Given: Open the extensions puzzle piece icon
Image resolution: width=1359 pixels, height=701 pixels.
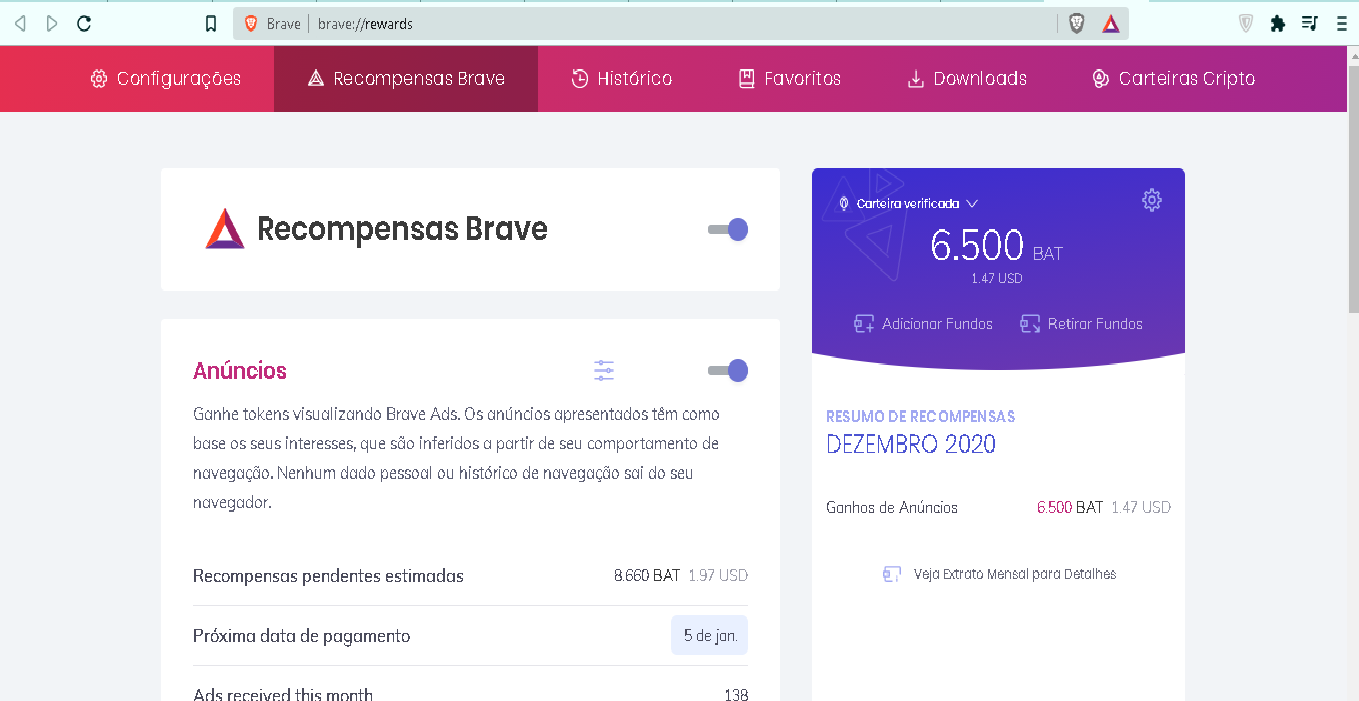Looking at the screenshot, I should point(1277,24).
